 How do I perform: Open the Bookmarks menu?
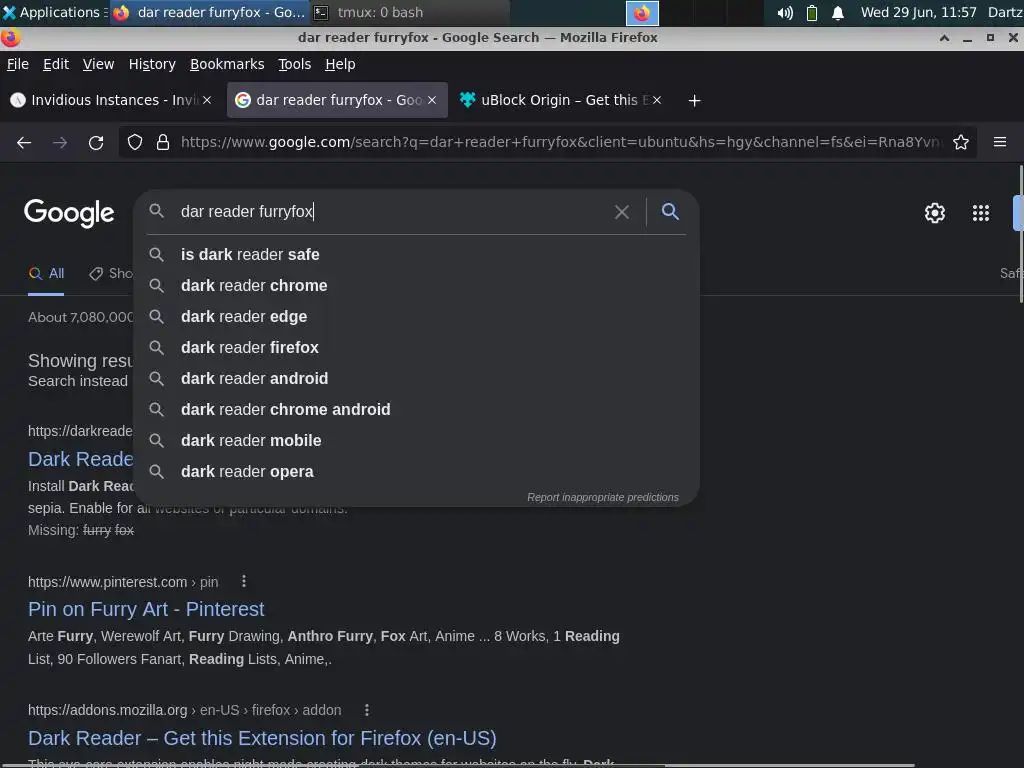coord(227,64)
